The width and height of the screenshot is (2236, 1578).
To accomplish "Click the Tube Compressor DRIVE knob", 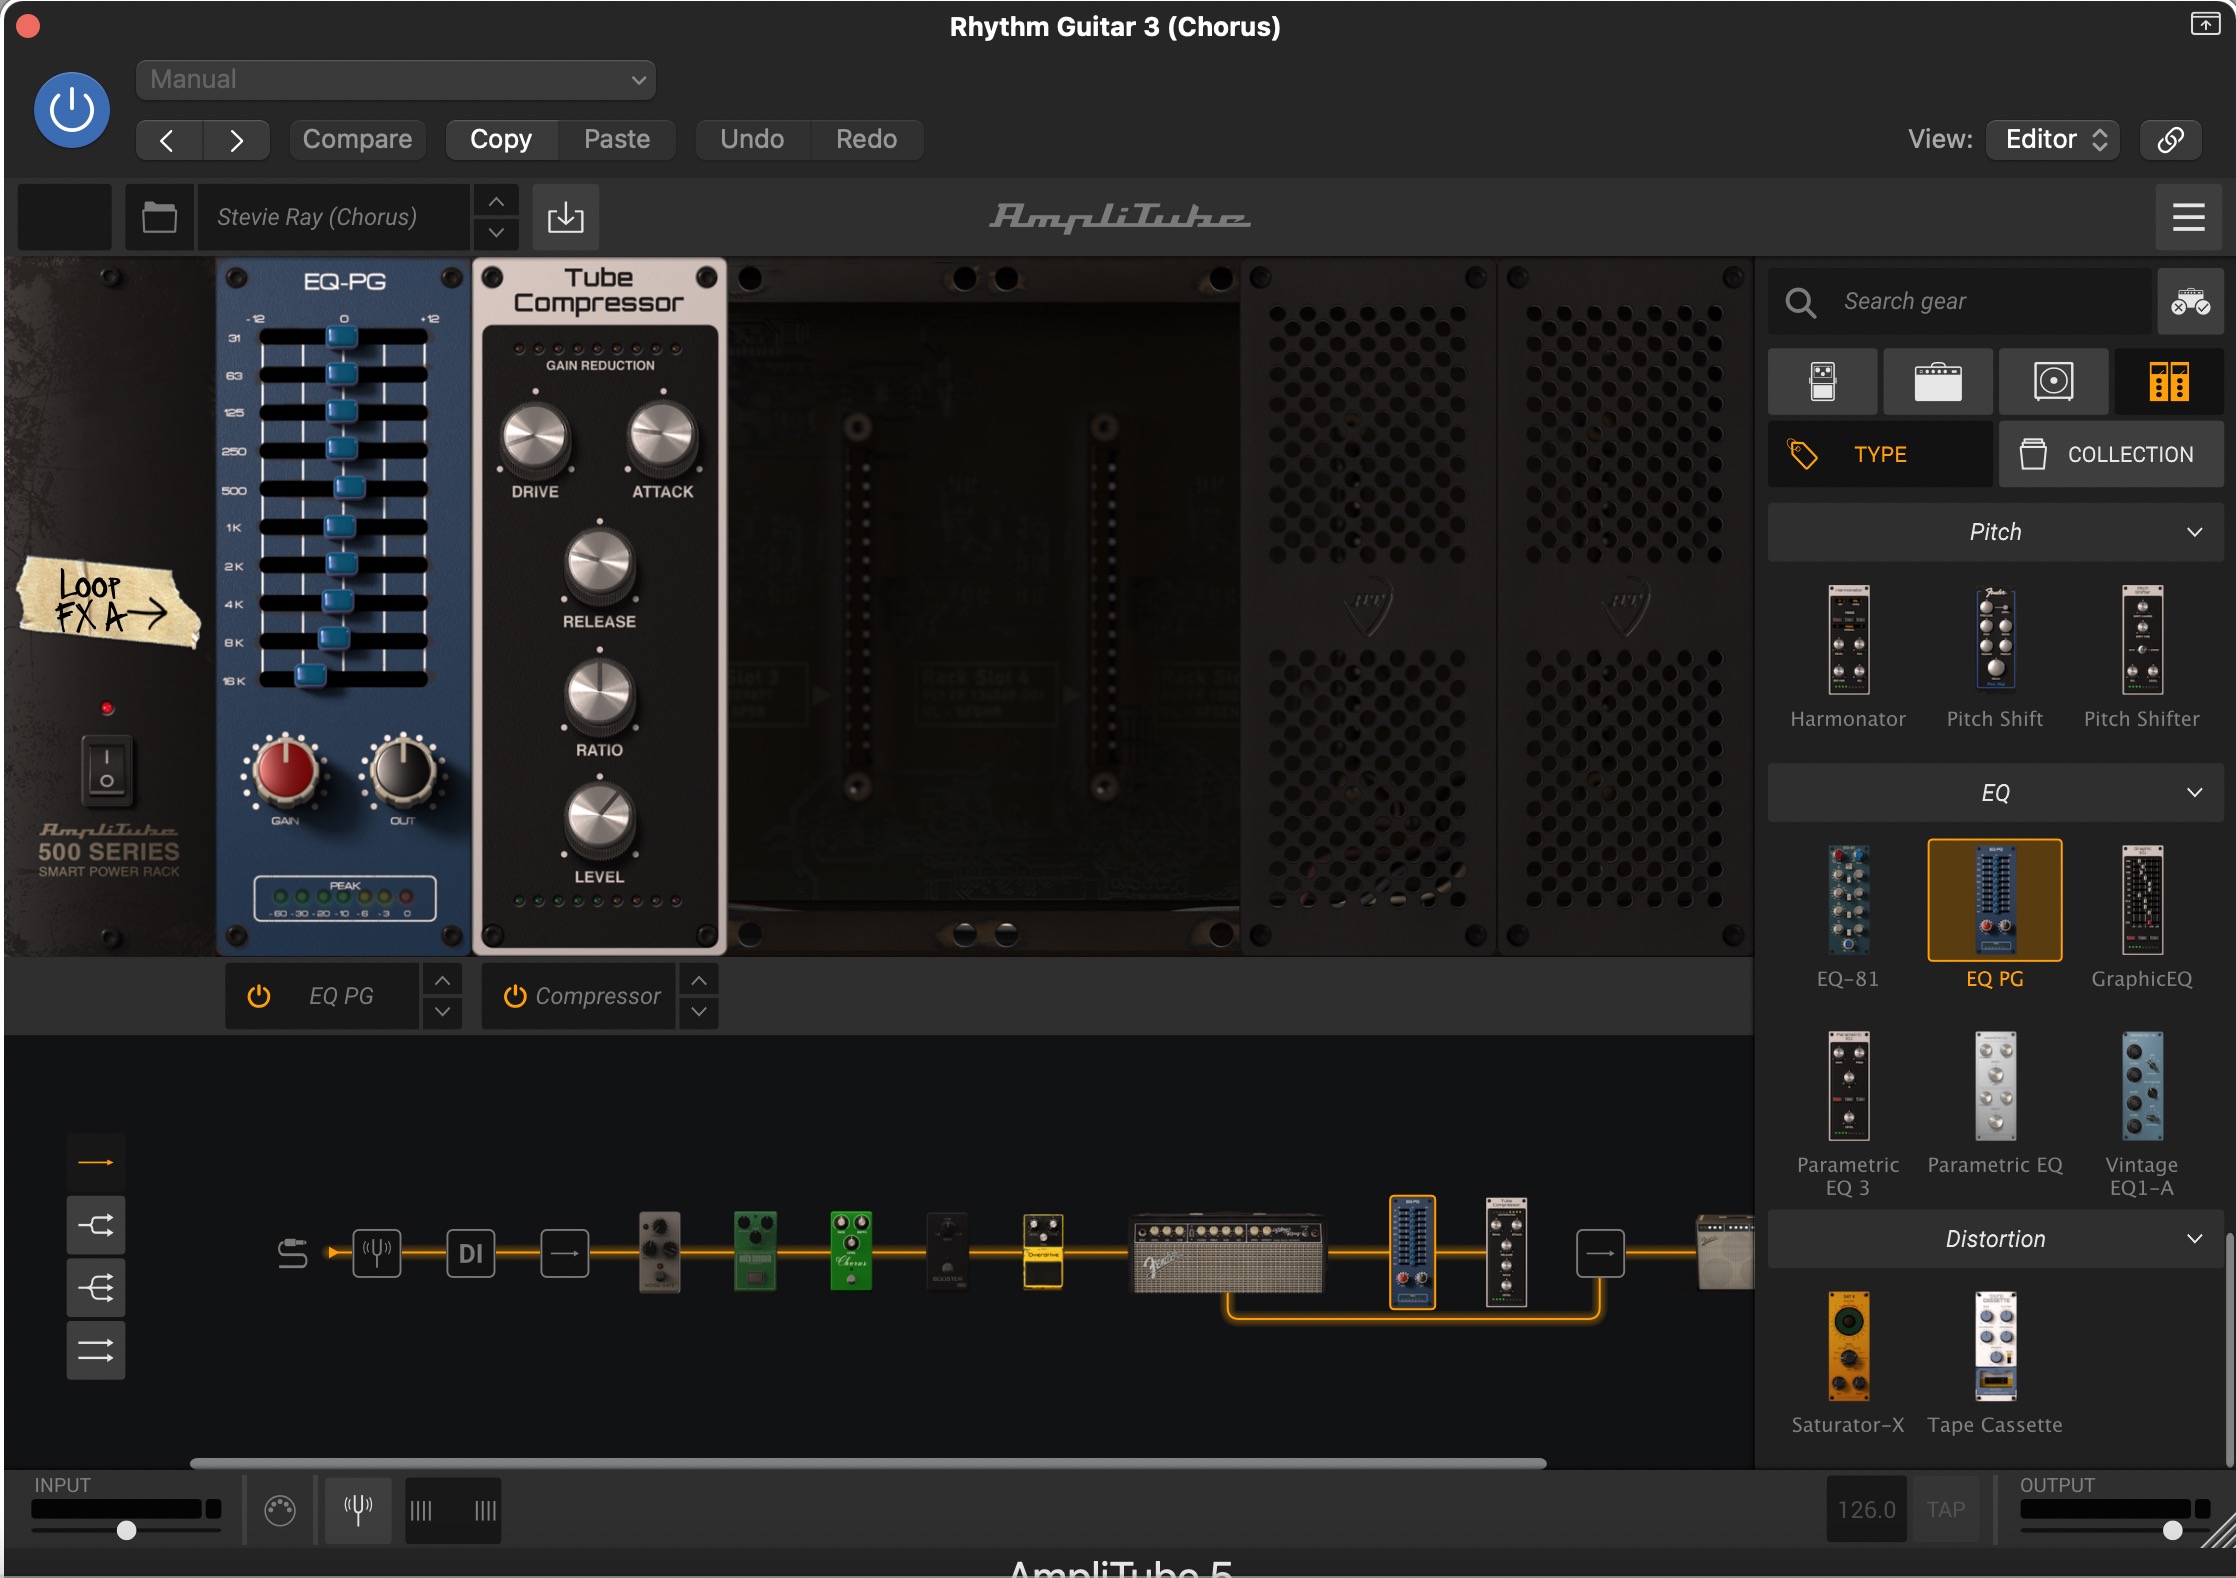I will [535, 438].
